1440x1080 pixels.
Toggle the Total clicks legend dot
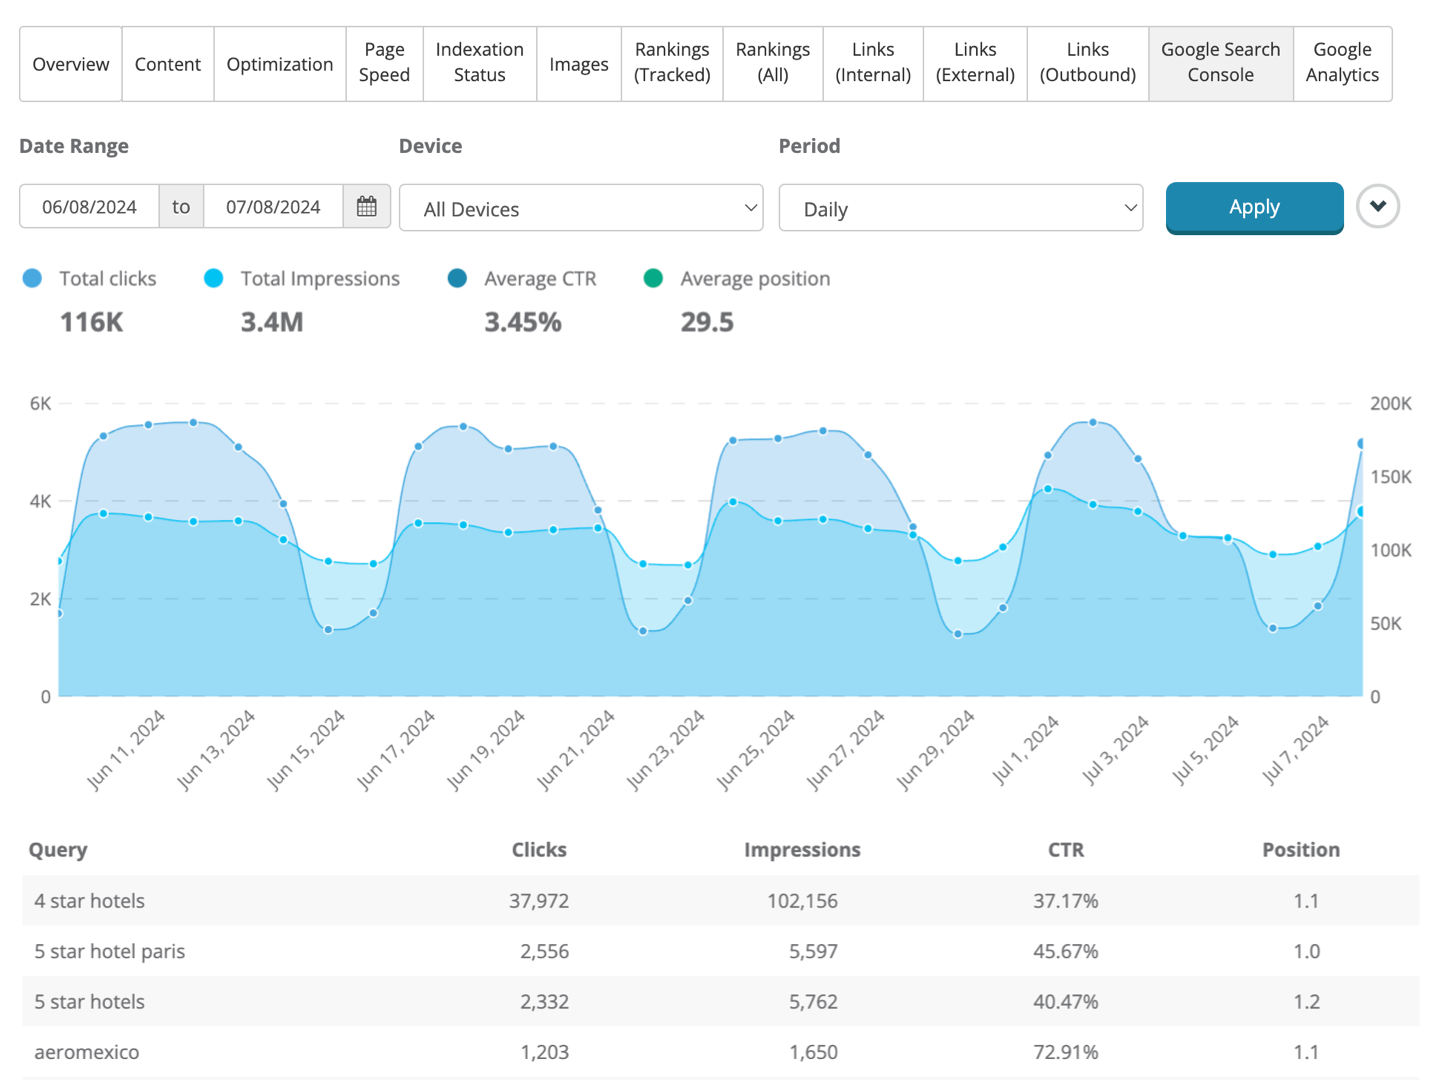coord(32,278)
